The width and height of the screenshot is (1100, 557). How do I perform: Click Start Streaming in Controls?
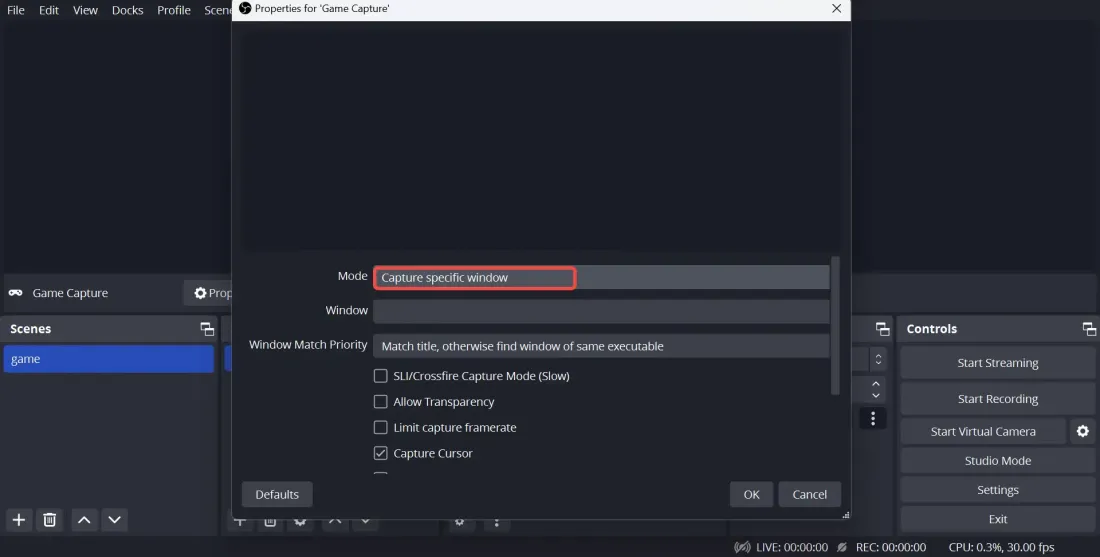click(998, 363)
